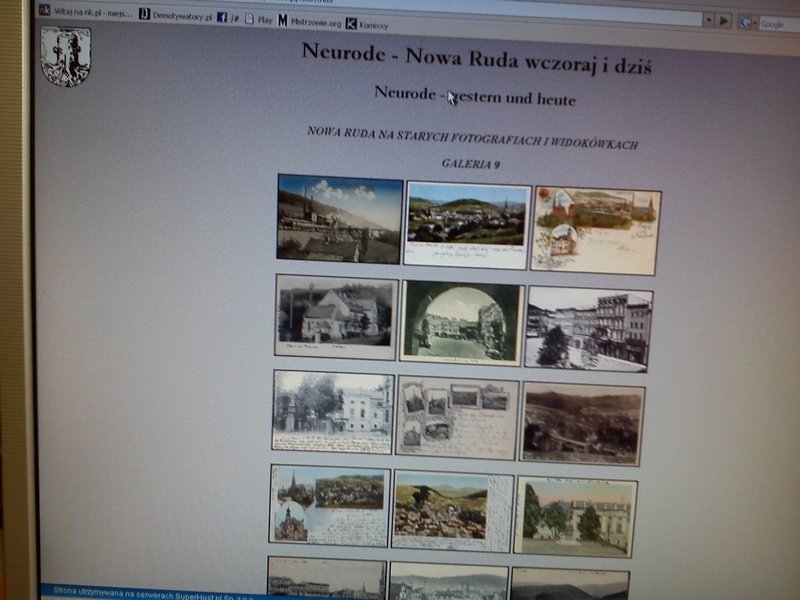
Task: Open the Play bookmark
Action: 259,19
